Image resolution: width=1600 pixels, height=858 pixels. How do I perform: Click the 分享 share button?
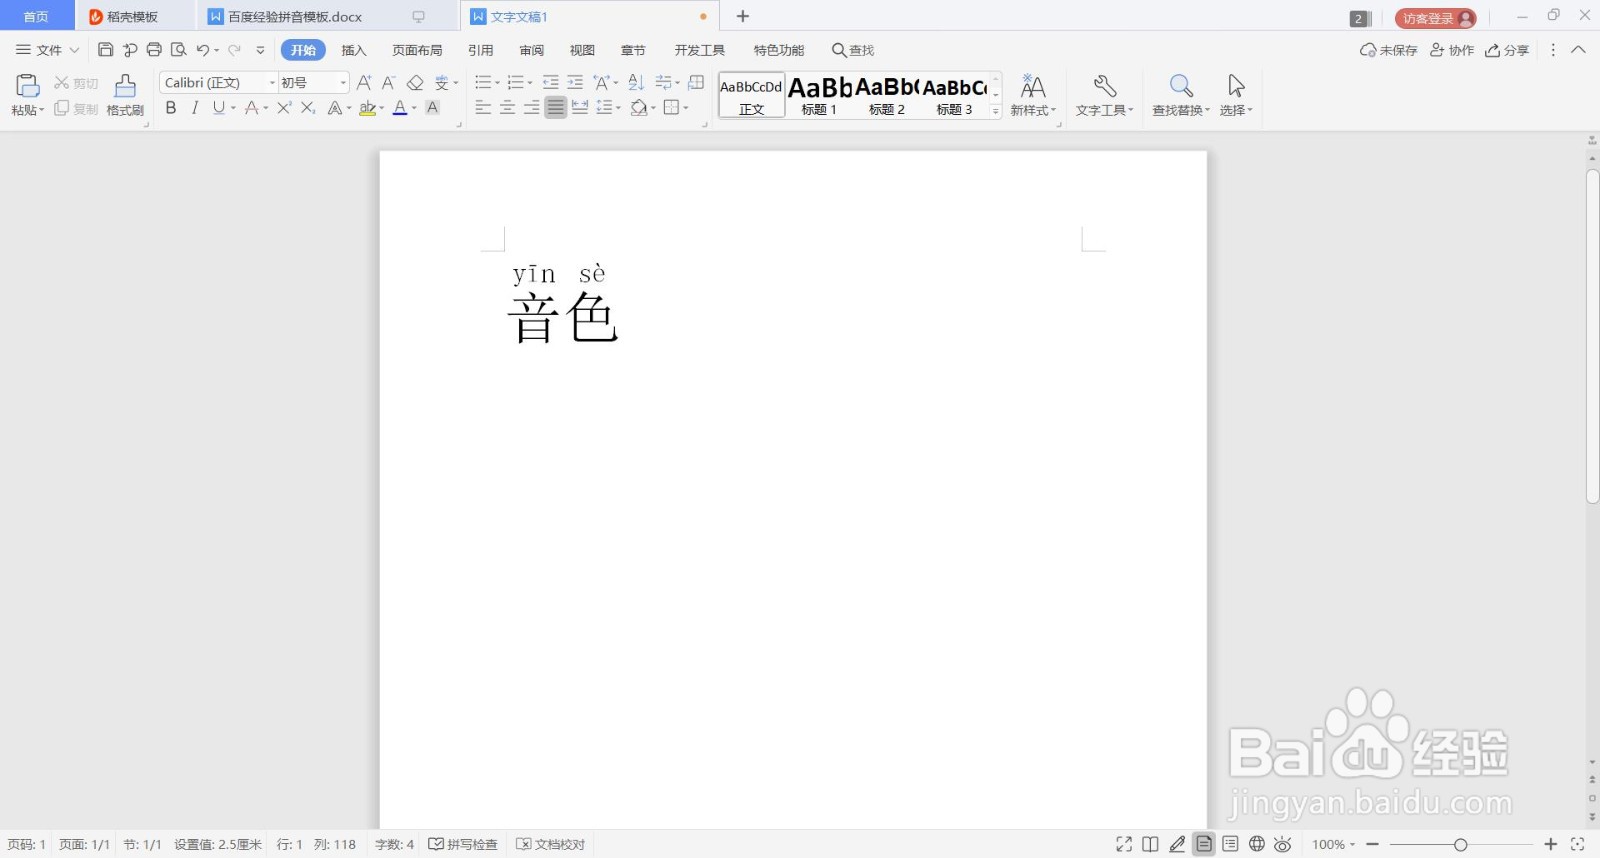click(1507, 50)
